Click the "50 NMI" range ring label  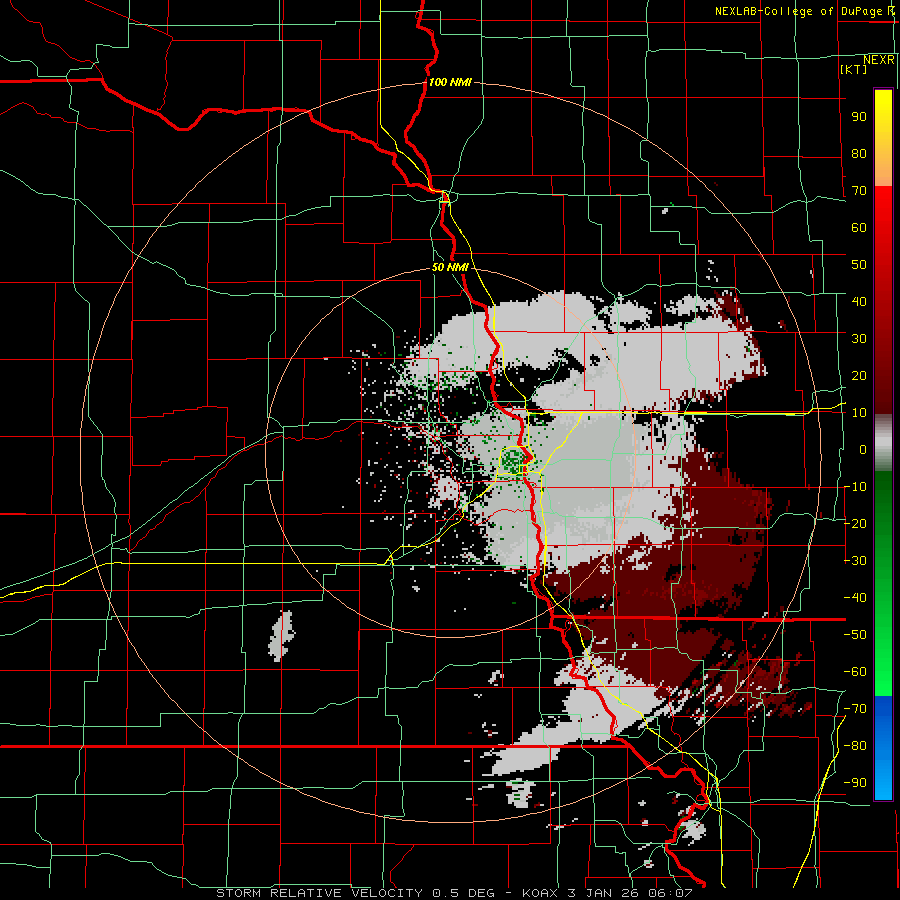(450, 267)
